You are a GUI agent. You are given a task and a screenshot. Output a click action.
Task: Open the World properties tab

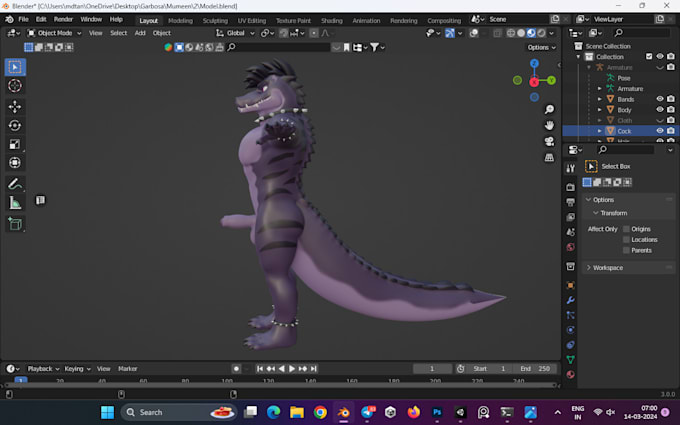pos(570,247)
